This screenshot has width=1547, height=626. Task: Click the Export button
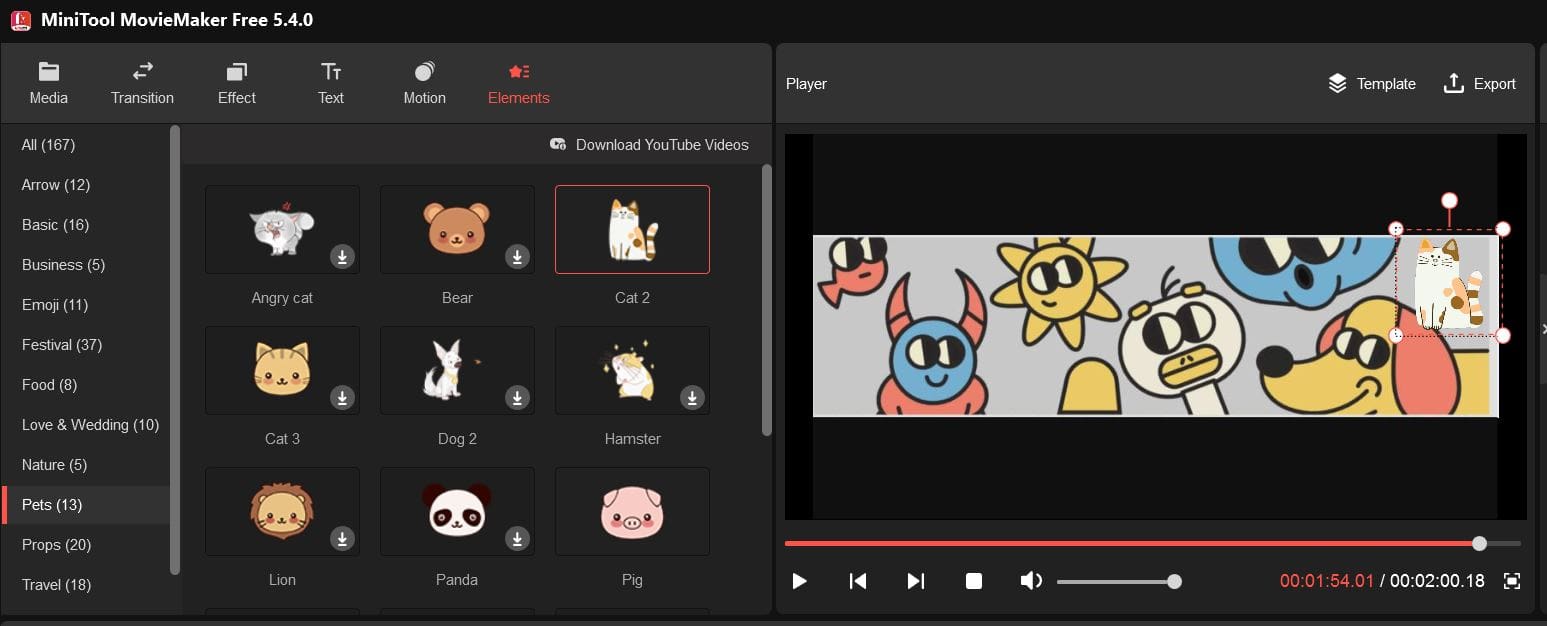click(1480, 84)
